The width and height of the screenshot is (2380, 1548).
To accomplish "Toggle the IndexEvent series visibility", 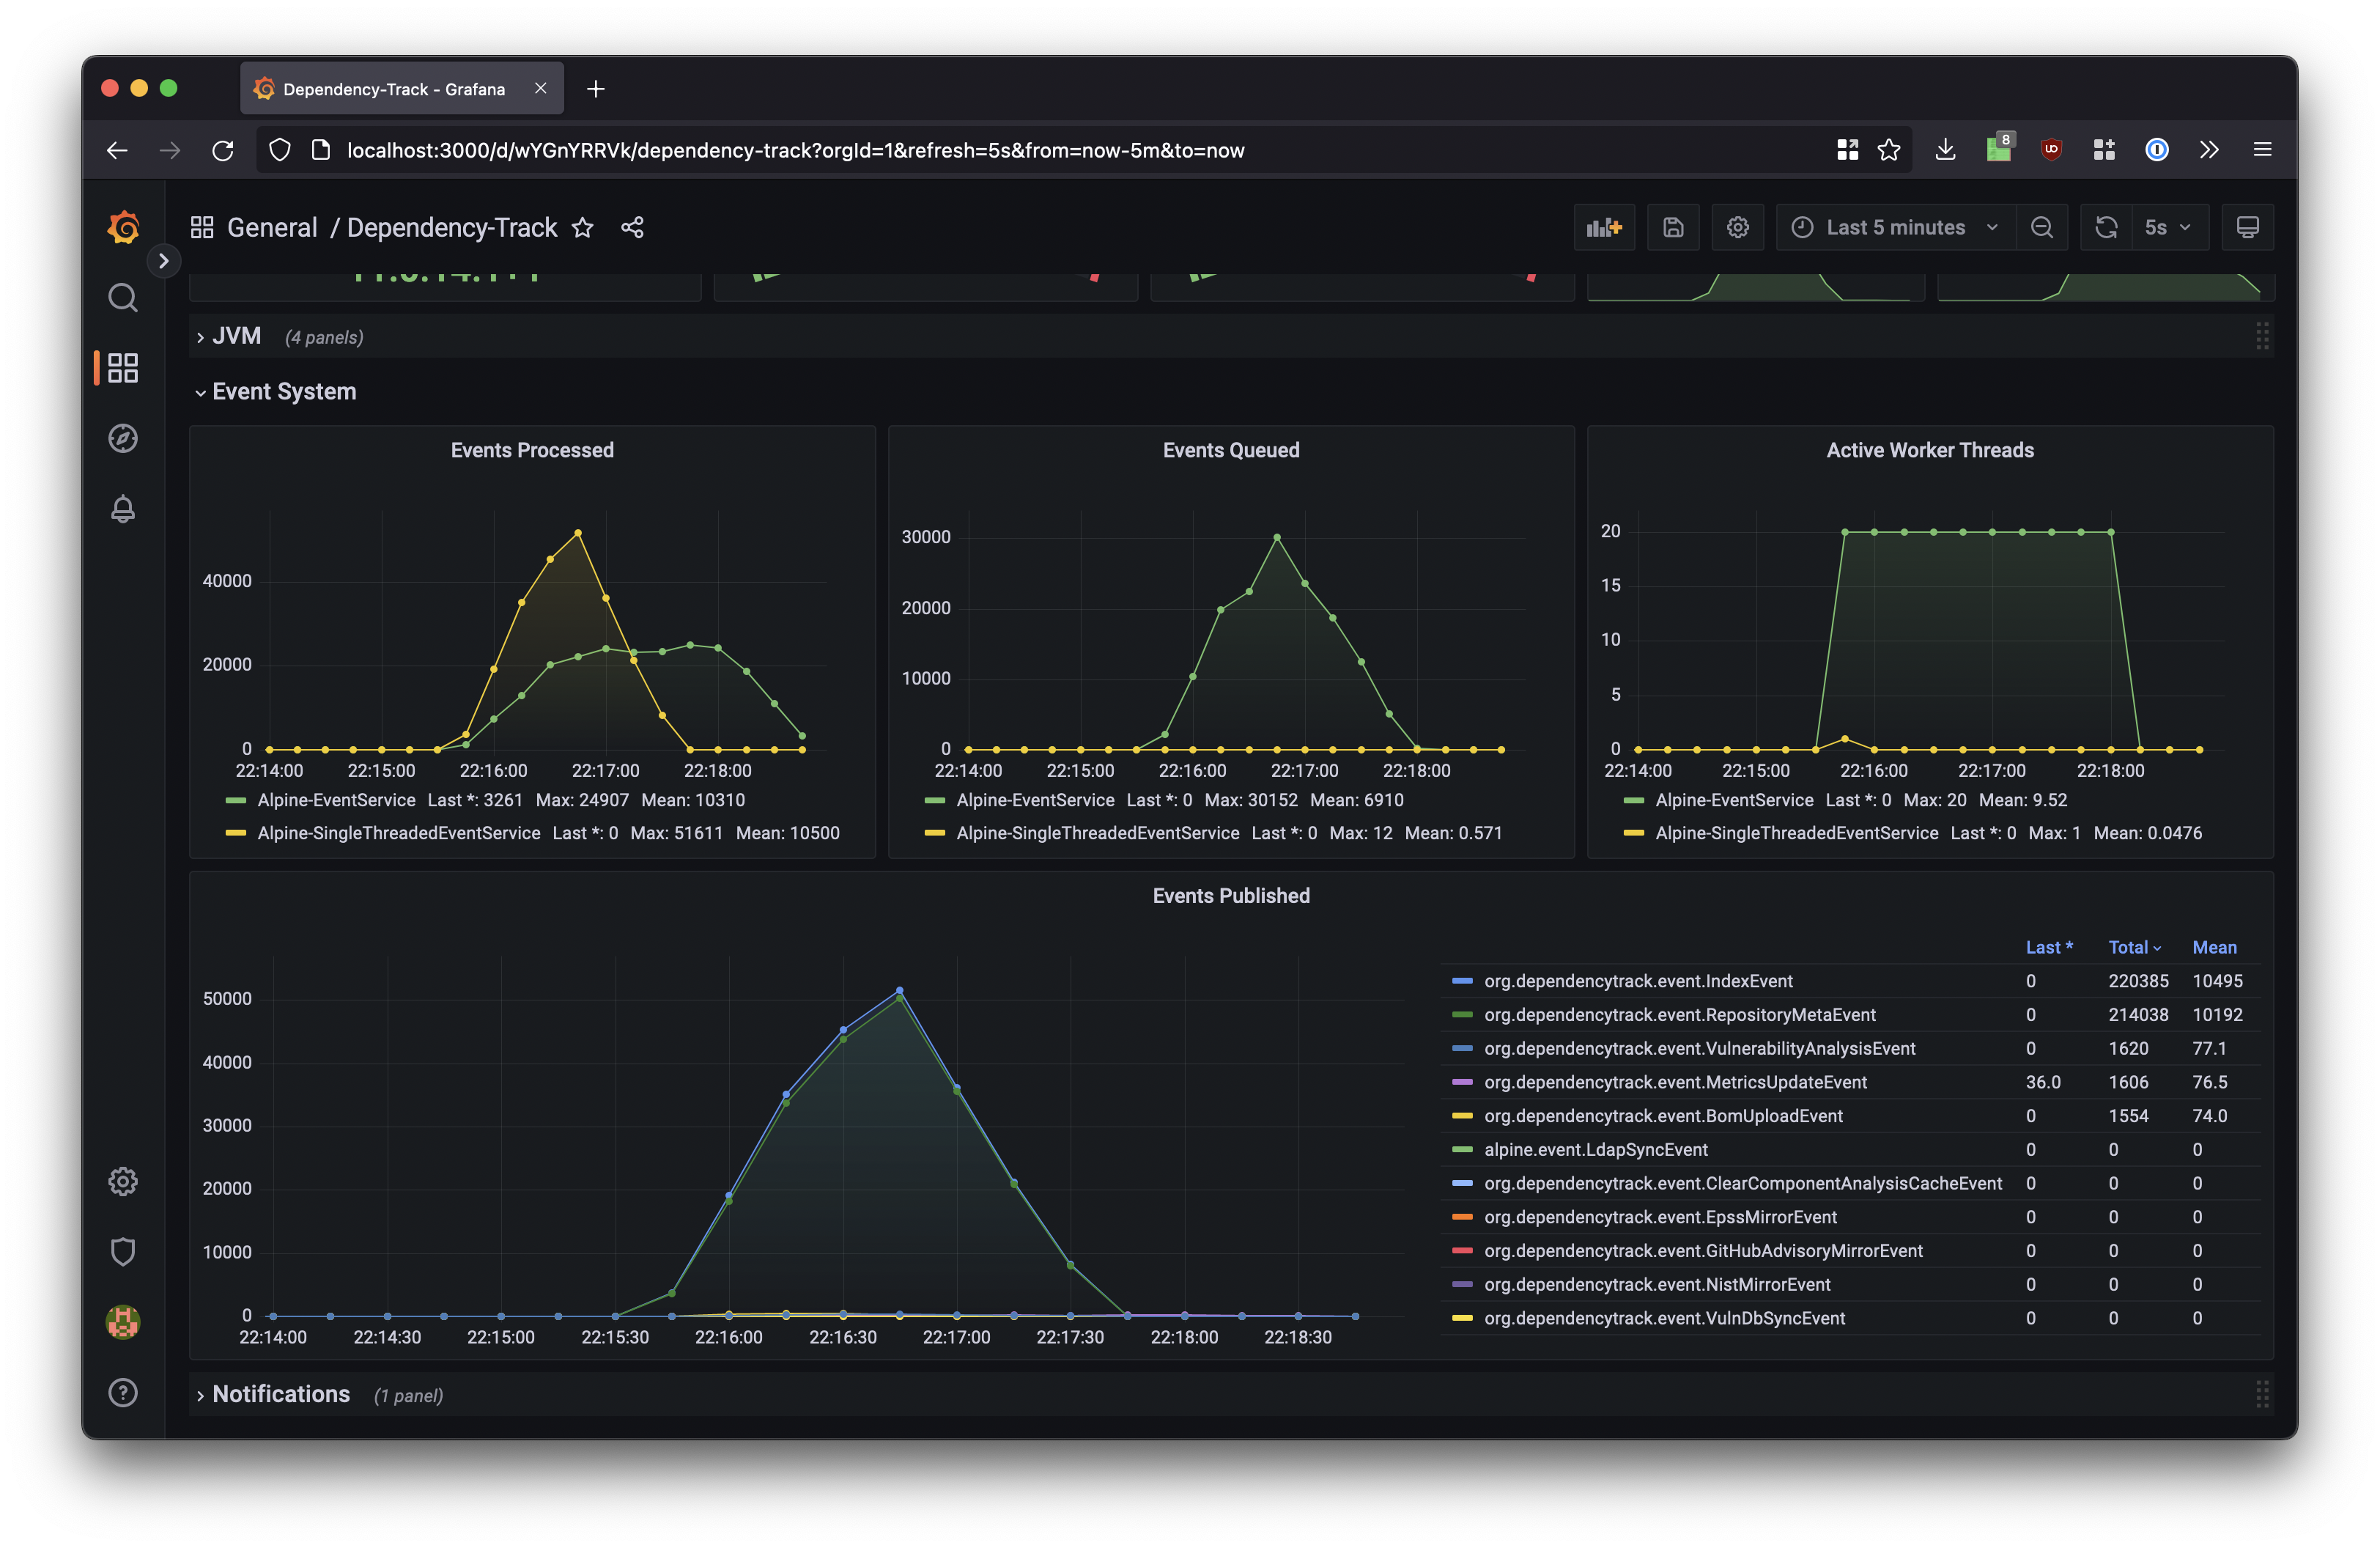I will [x=1638, y=981].
